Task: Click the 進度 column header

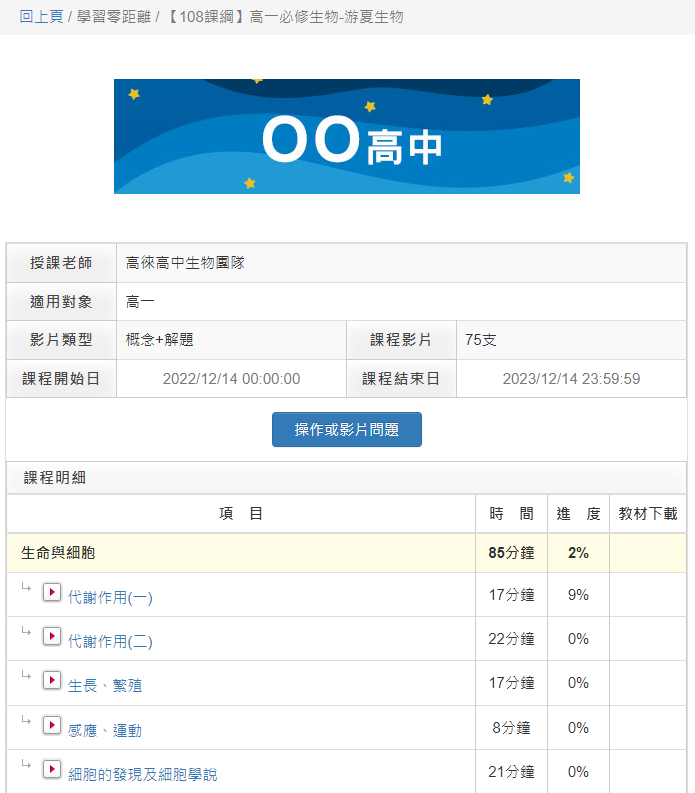Action: pyautogui.click(x=578, y=513)
